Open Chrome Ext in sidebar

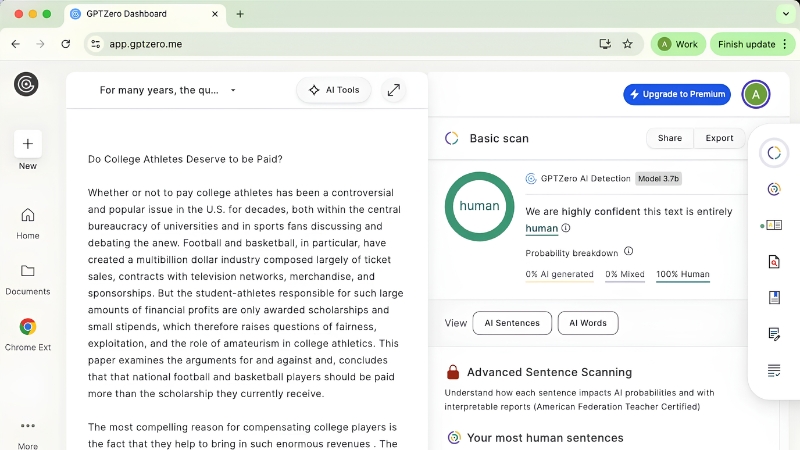click(28, 335)
